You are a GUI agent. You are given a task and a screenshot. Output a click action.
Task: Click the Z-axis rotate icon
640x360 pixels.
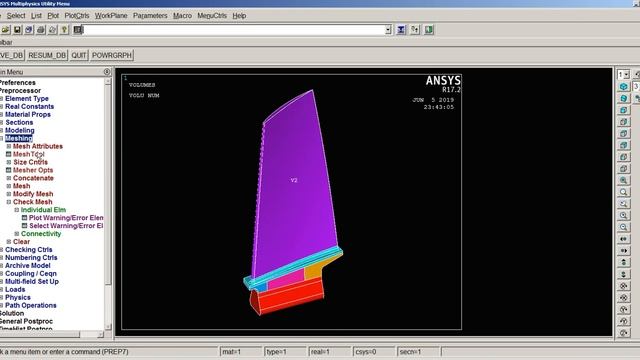point(623,333)
